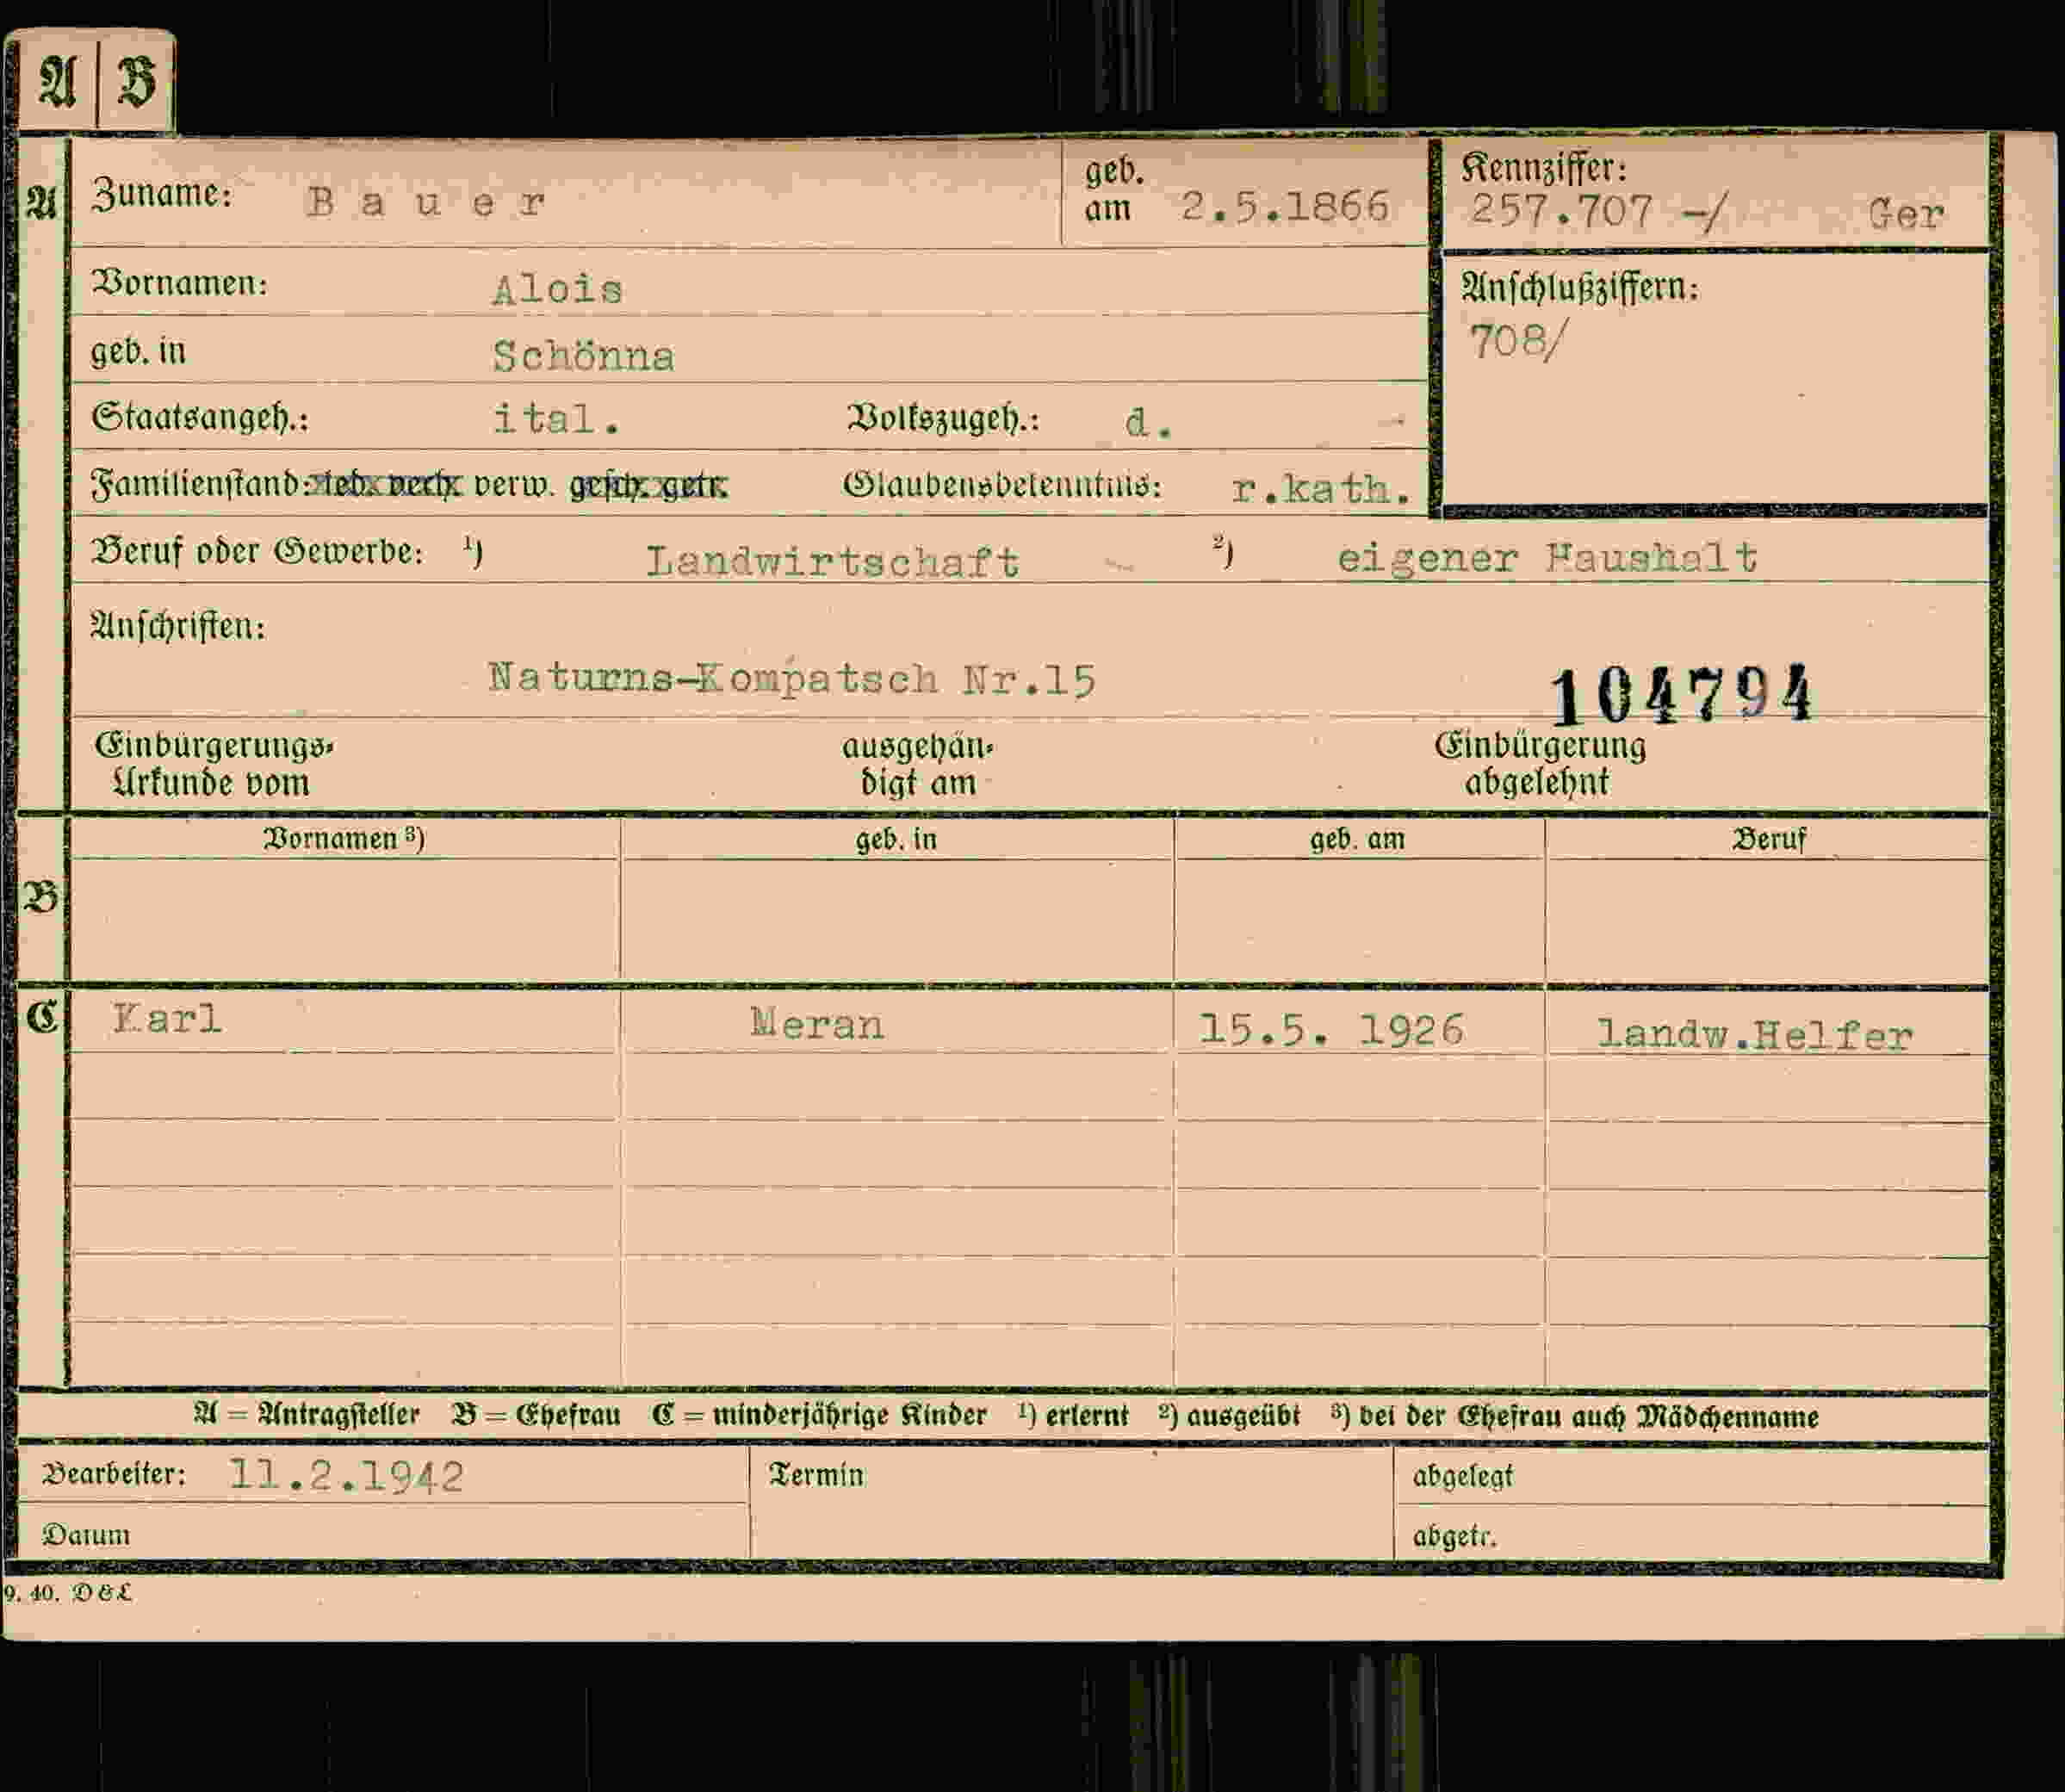The image size is (2065, 1792).
Task: Click child's birth date 15.5. 1926
Action: point(1332,1029)
